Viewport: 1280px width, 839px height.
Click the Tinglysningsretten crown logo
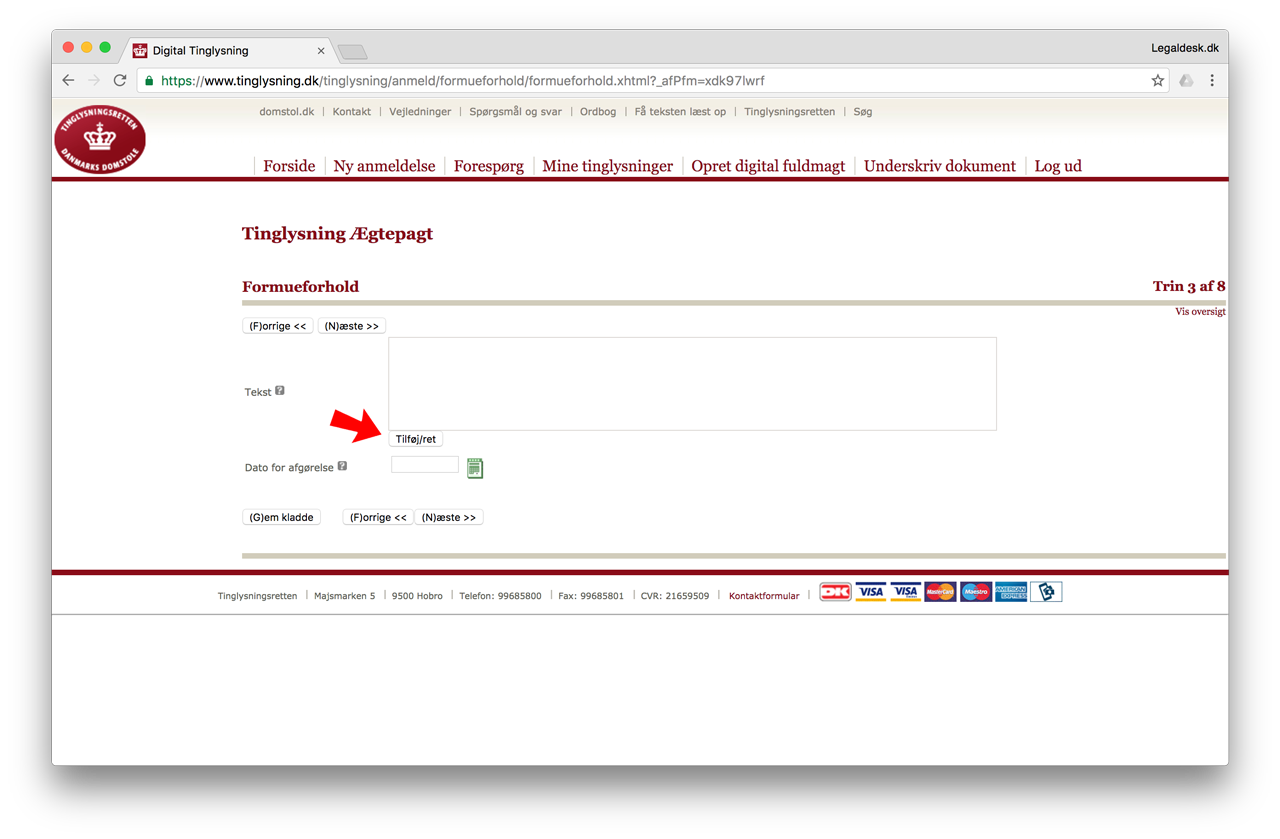100,139
